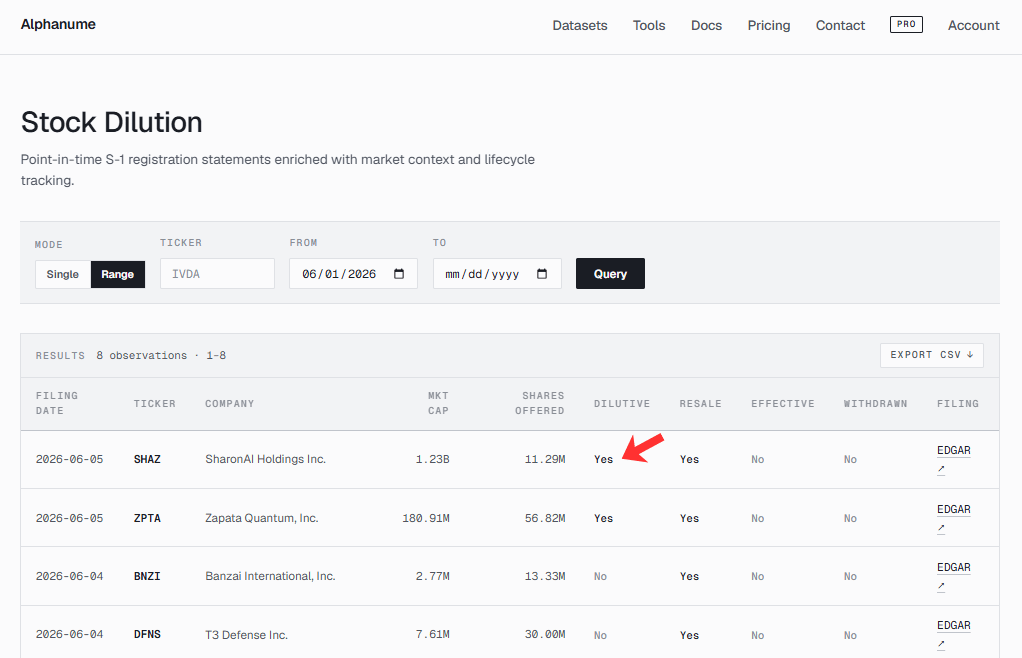Click the From date field 06/01/2026
Image resolution: width=1022 pixels, height=658 pixels.
click(353, 274)
